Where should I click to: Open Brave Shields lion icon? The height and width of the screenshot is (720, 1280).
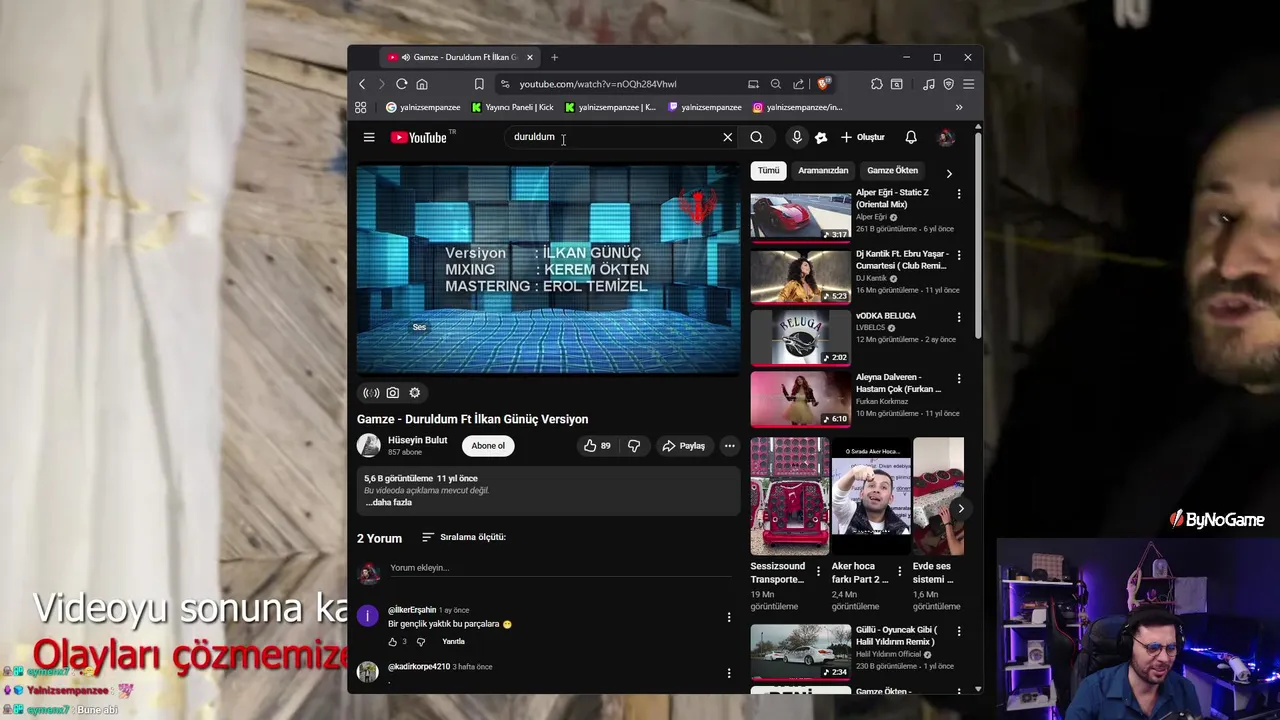click(x=823, y=84)
